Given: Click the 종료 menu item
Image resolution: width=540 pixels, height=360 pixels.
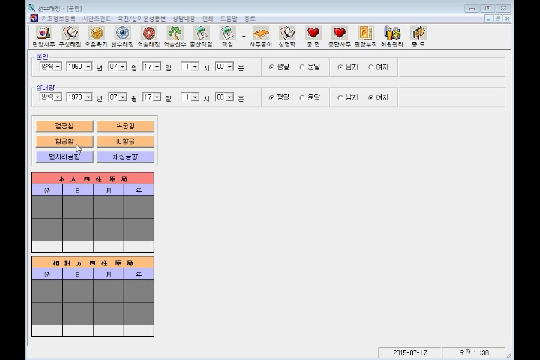Looking at the screenshot, I should (x=250, y=19).
